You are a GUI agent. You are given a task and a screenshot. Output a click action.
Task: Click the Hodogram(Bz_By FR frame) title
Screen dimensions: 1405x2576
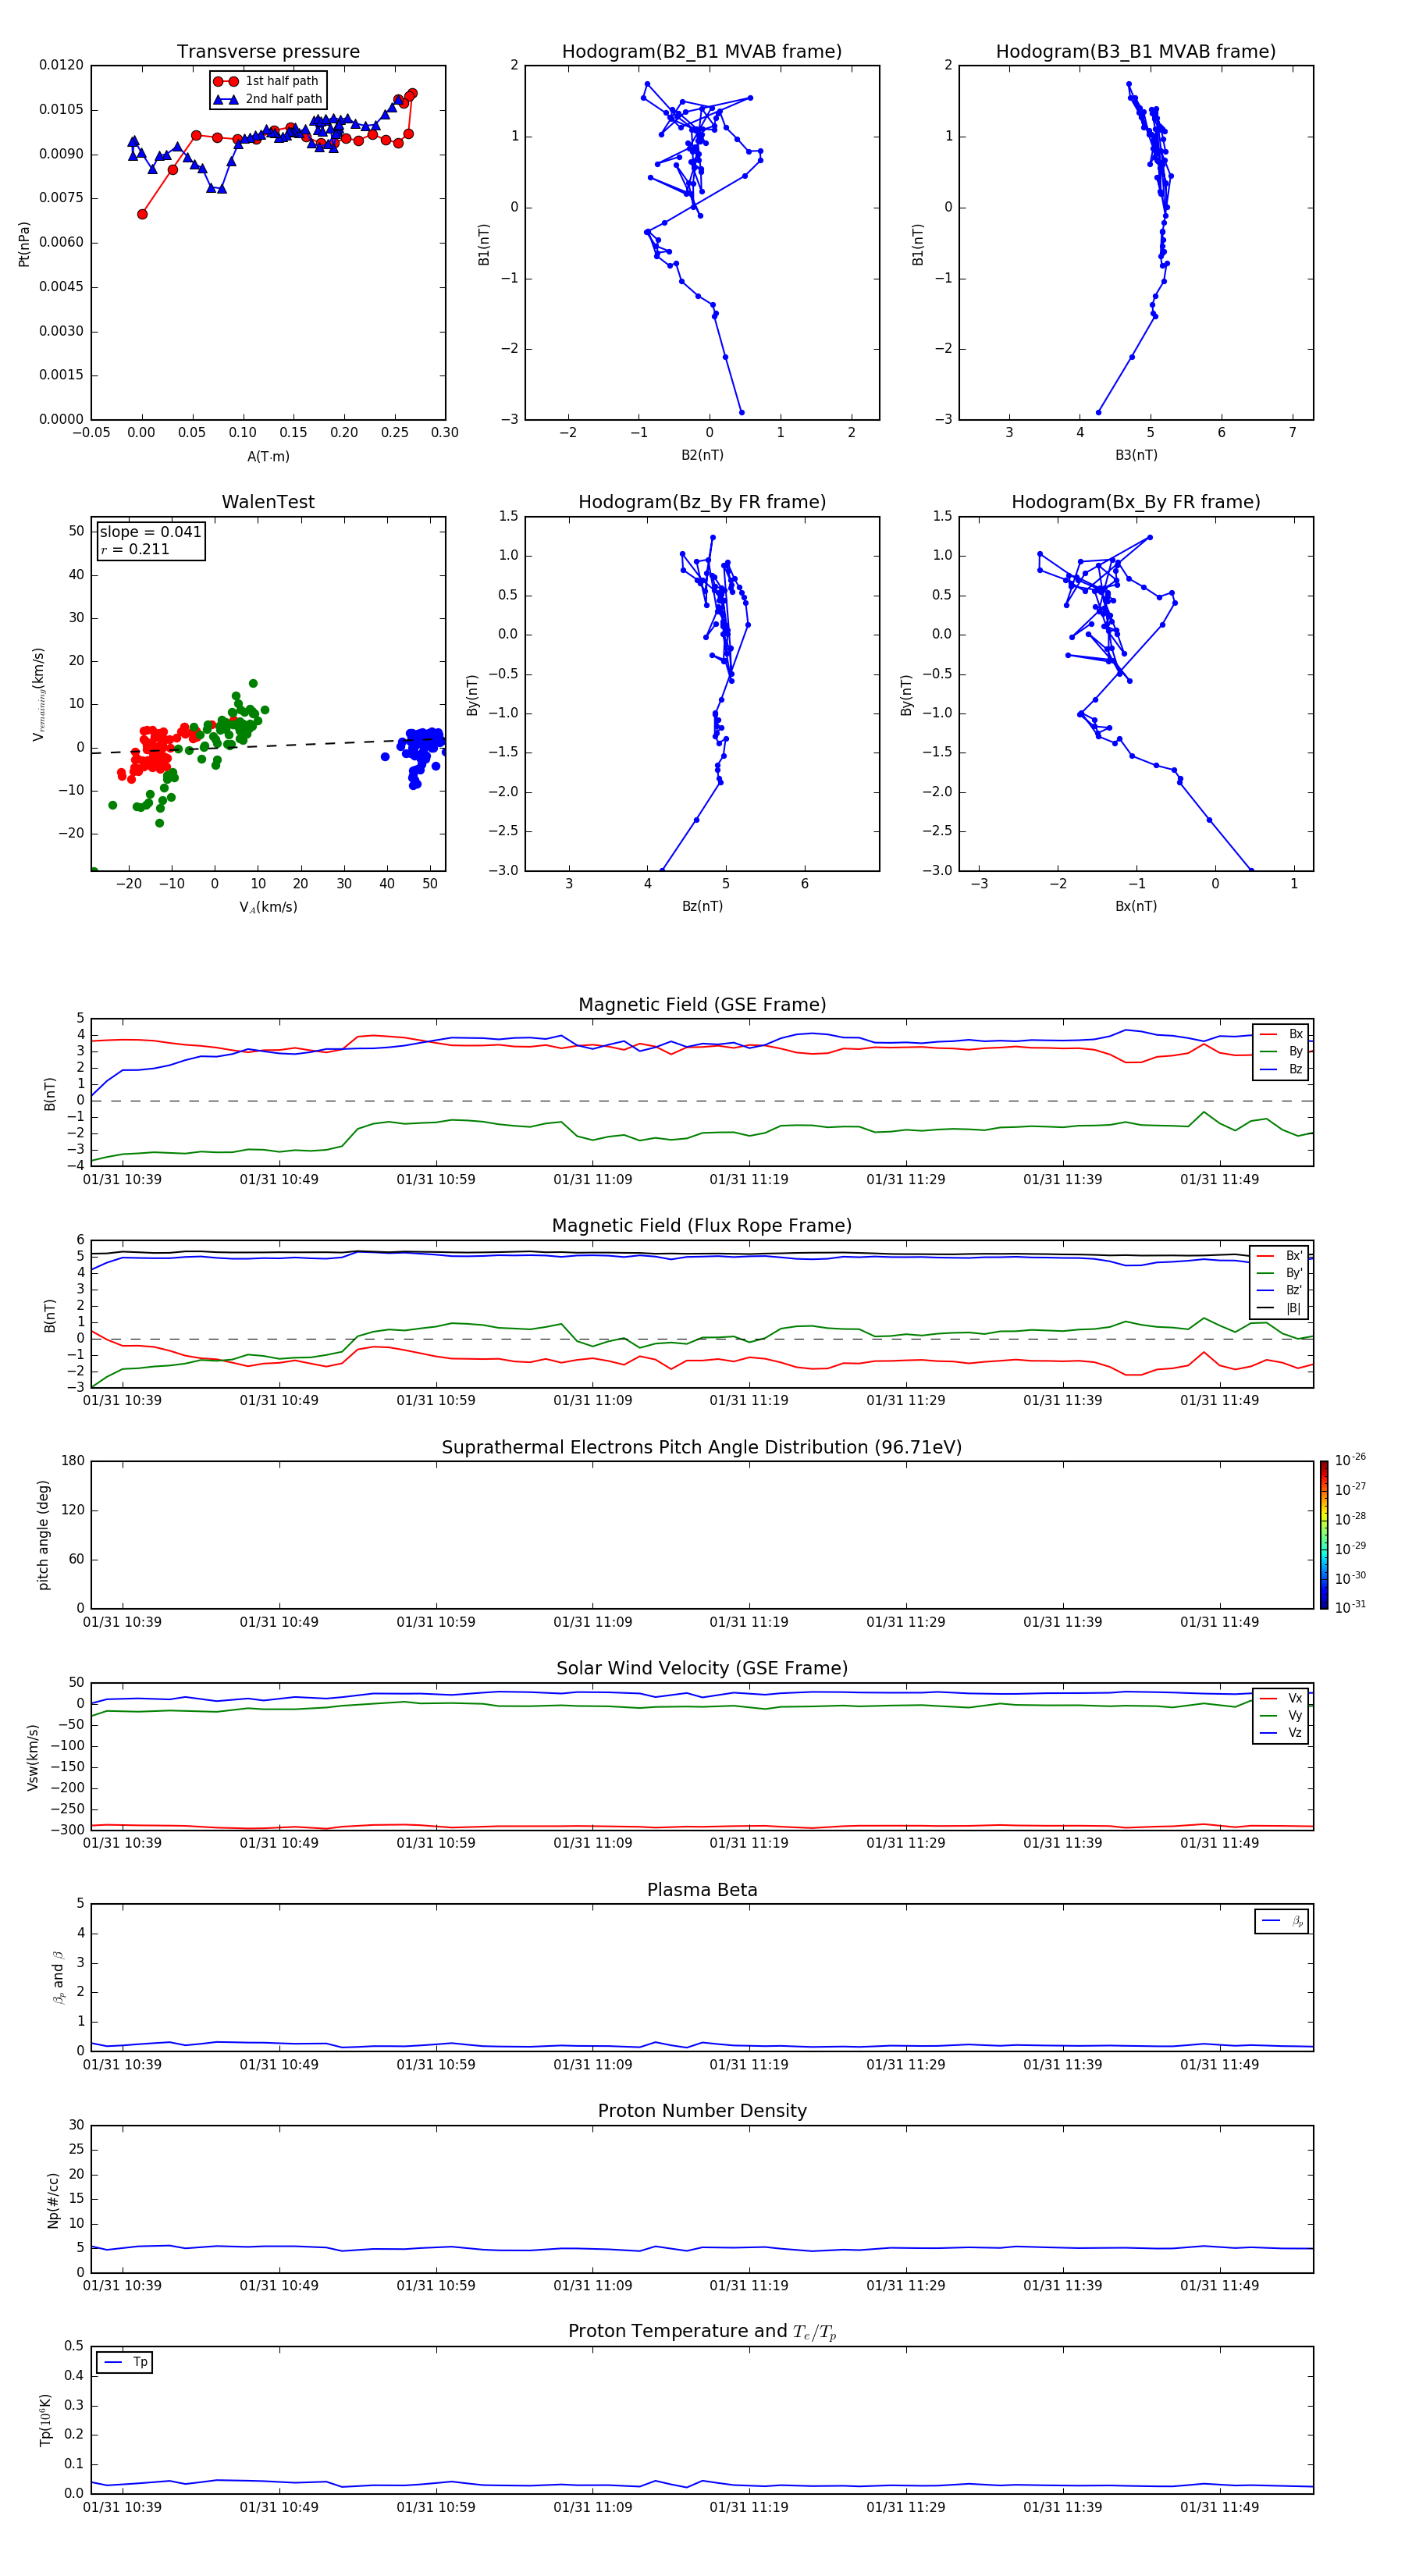tap(702, 502)
